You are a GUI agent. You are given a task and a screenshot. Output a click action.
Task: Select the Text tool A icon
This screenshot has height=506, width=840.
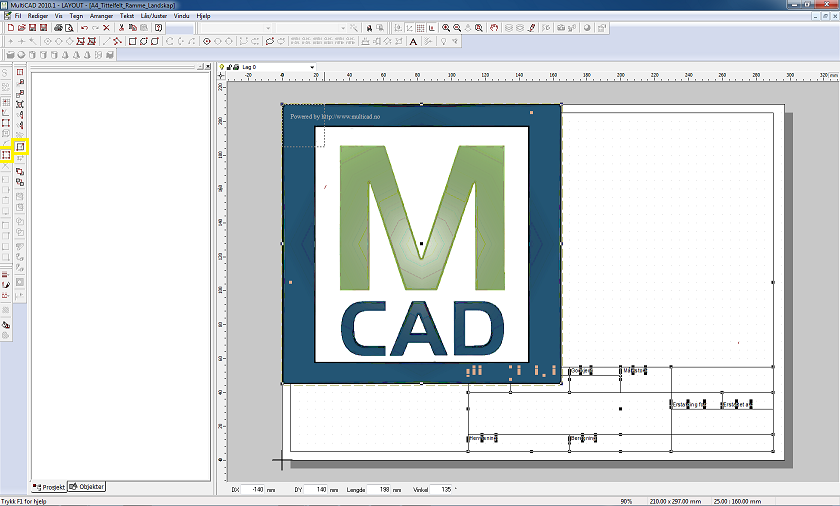(413, 41)
